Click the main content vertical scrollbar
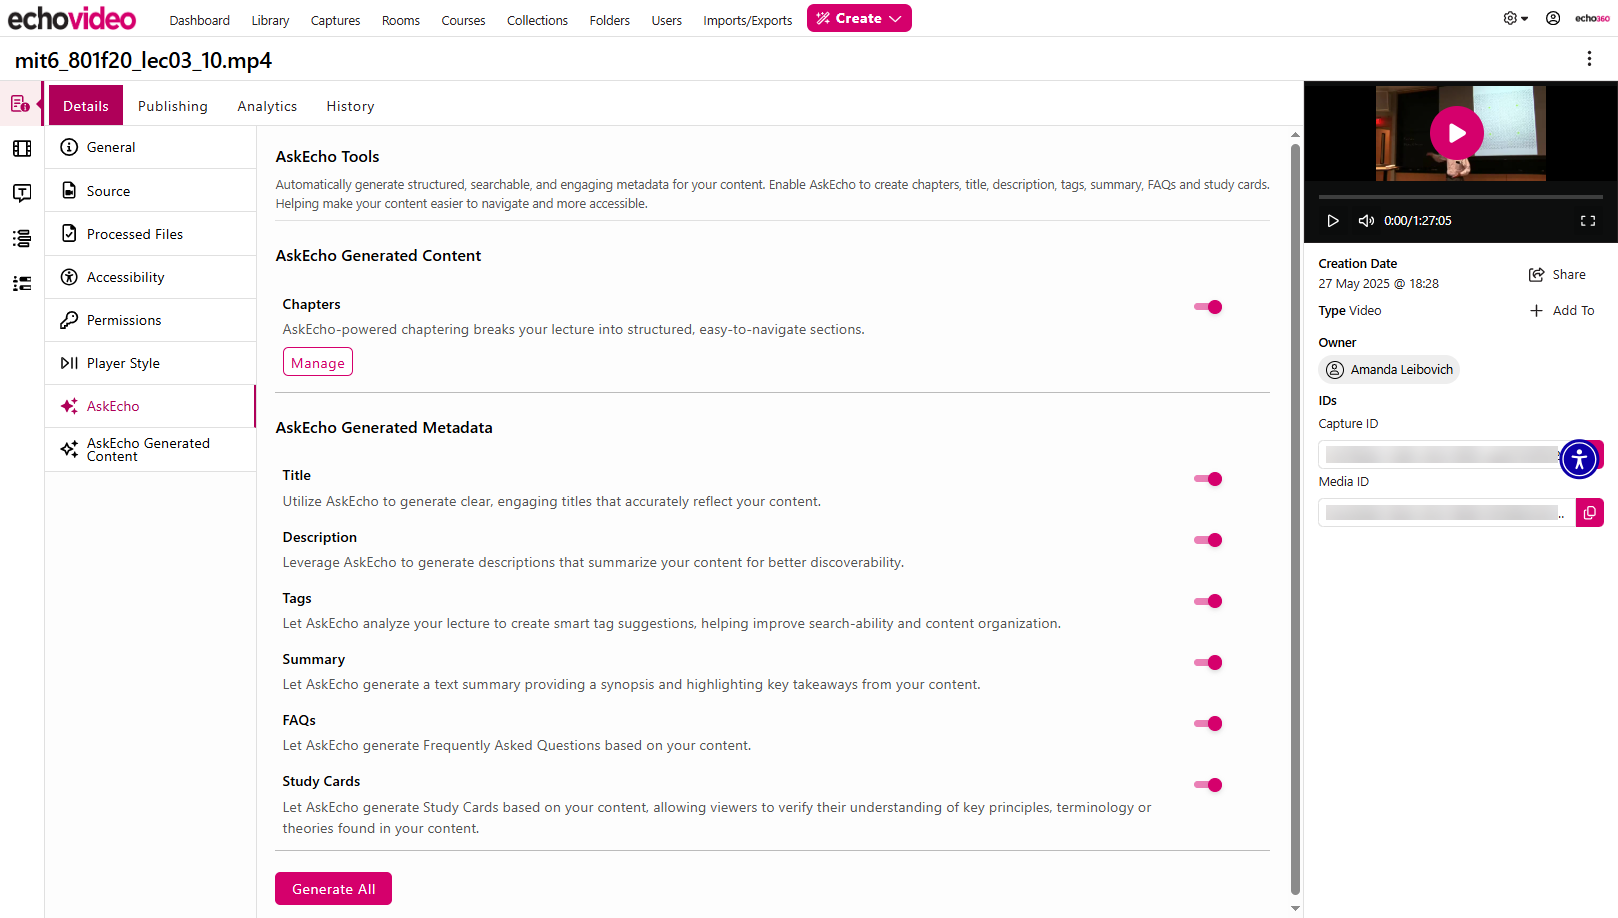 point(1295,520)
